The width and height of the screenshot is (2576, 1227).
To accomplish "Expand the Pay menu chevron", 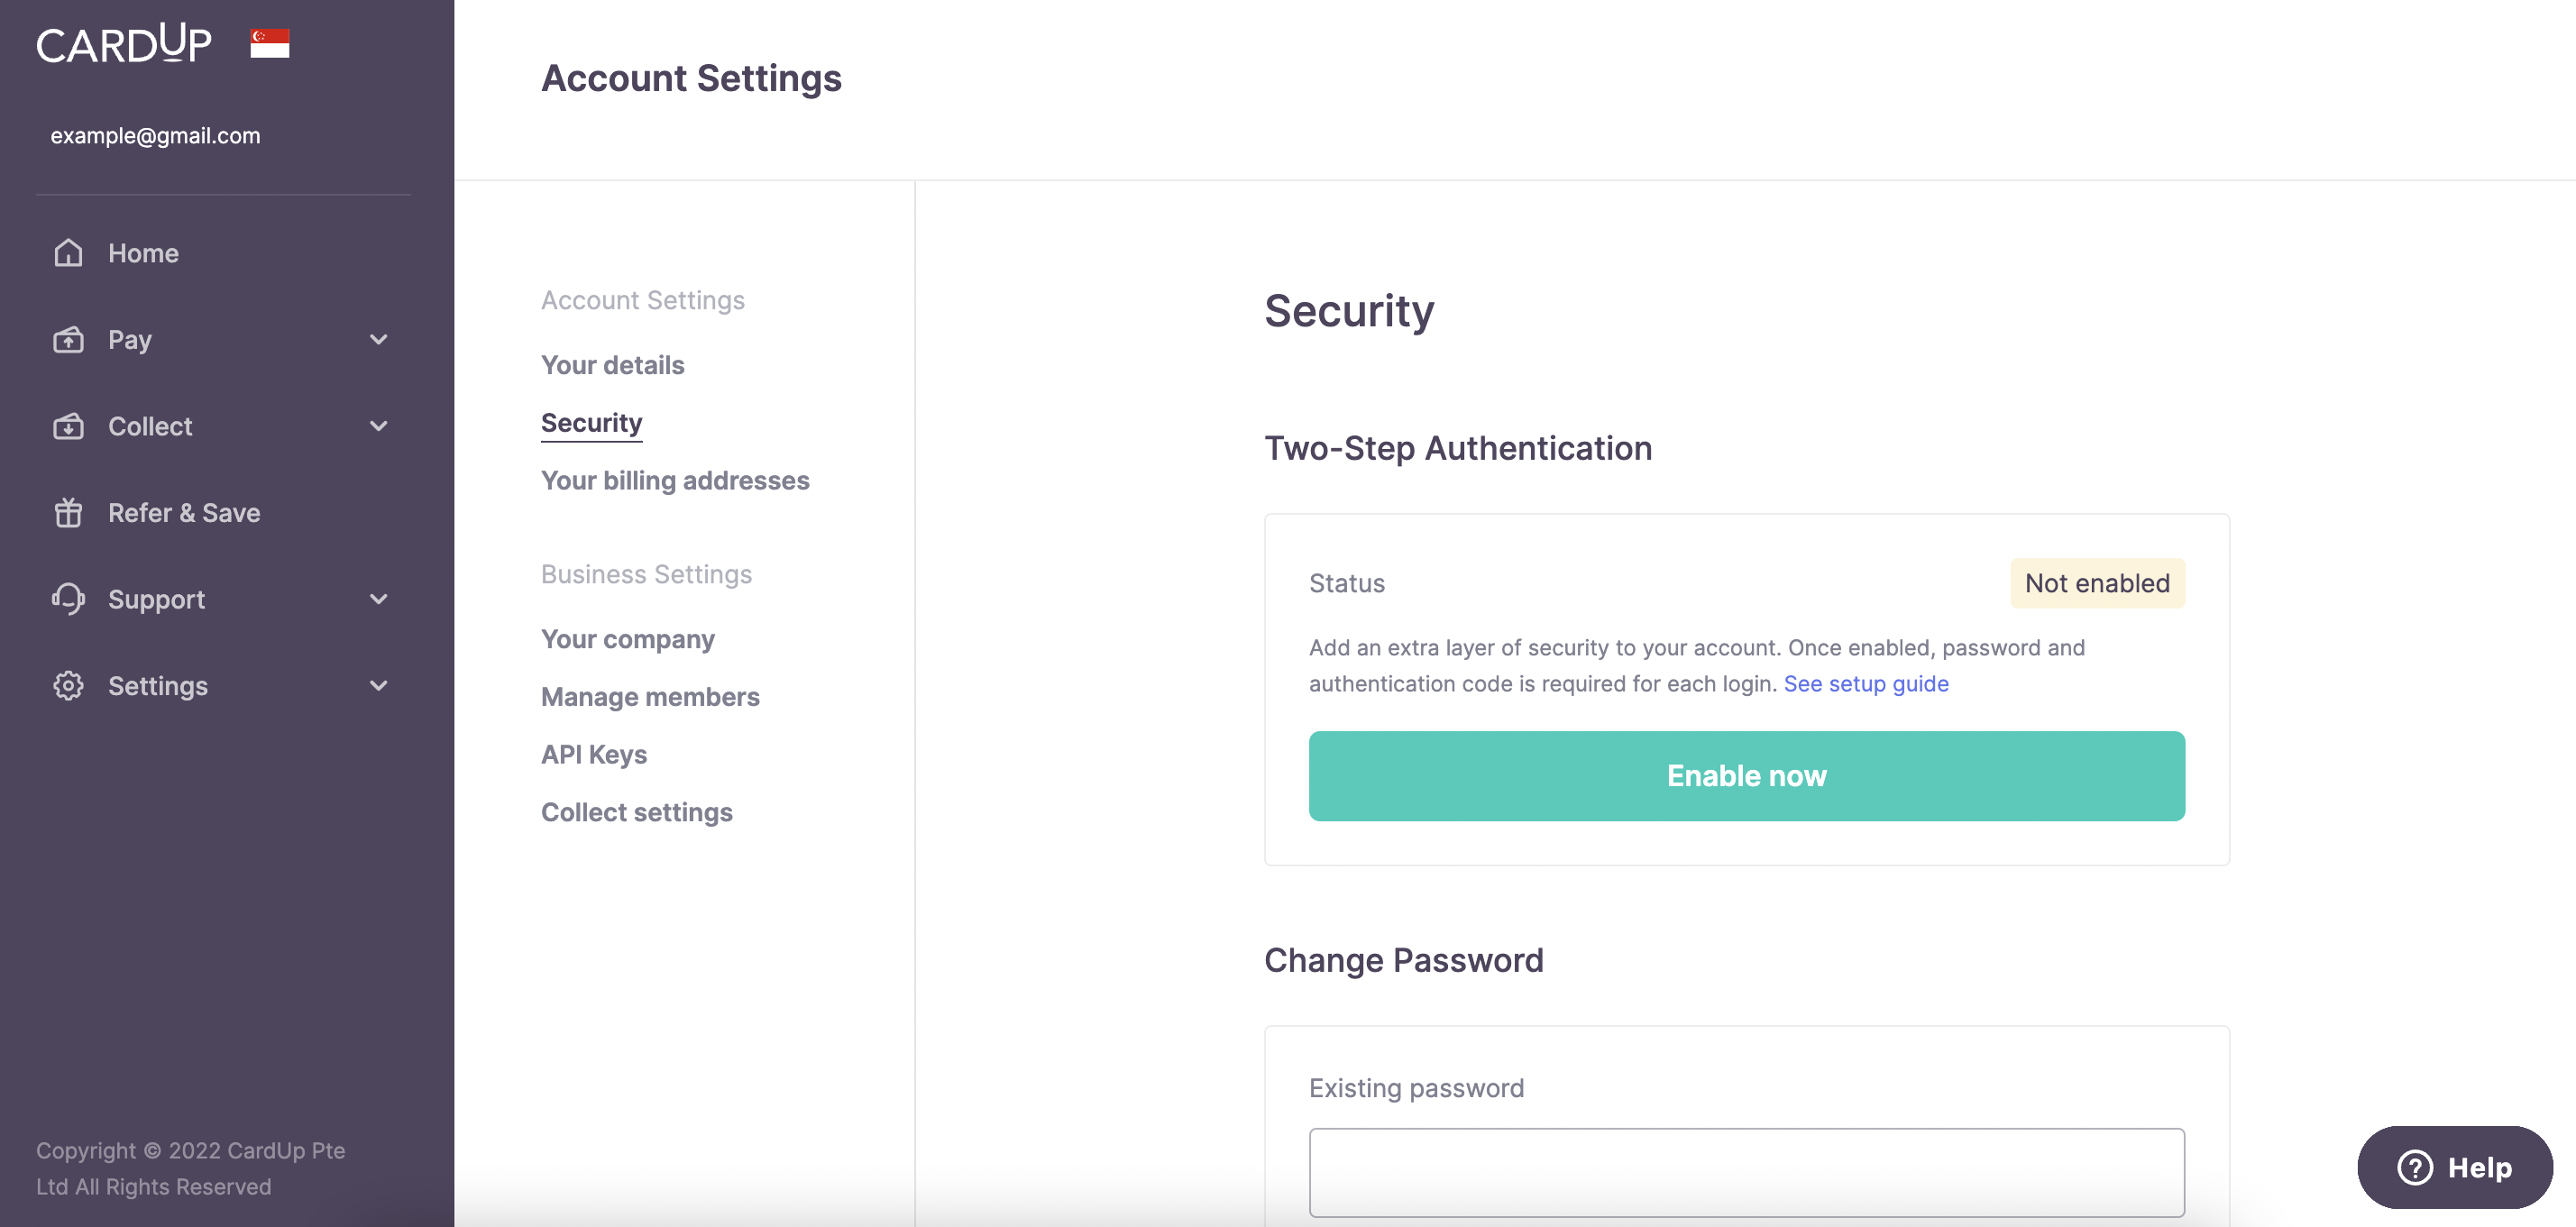I will point(378,340).
